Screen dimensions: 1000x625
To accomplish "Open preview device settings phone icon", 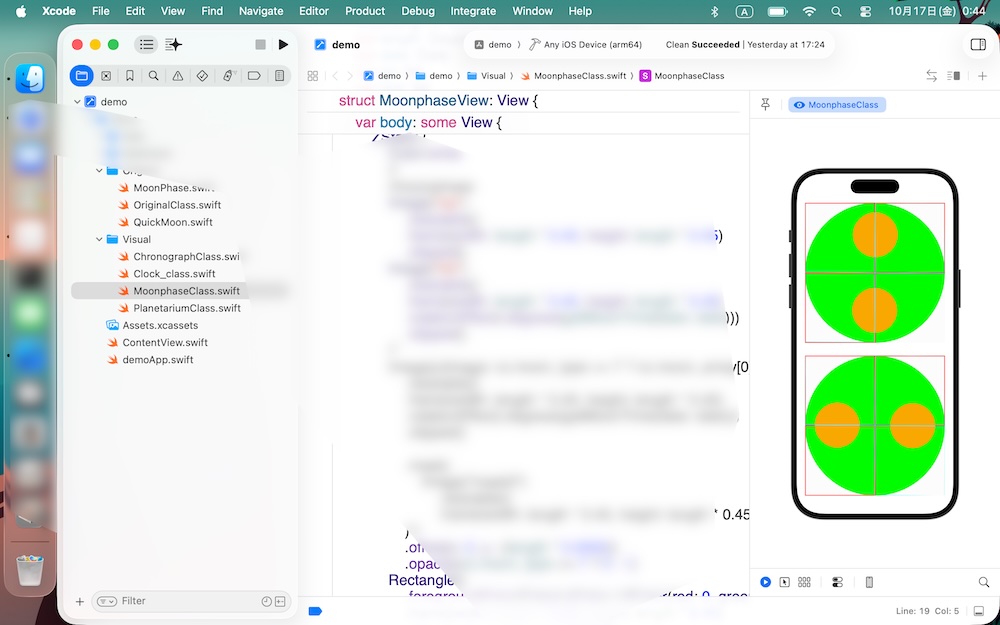I will tap(869, 582).
